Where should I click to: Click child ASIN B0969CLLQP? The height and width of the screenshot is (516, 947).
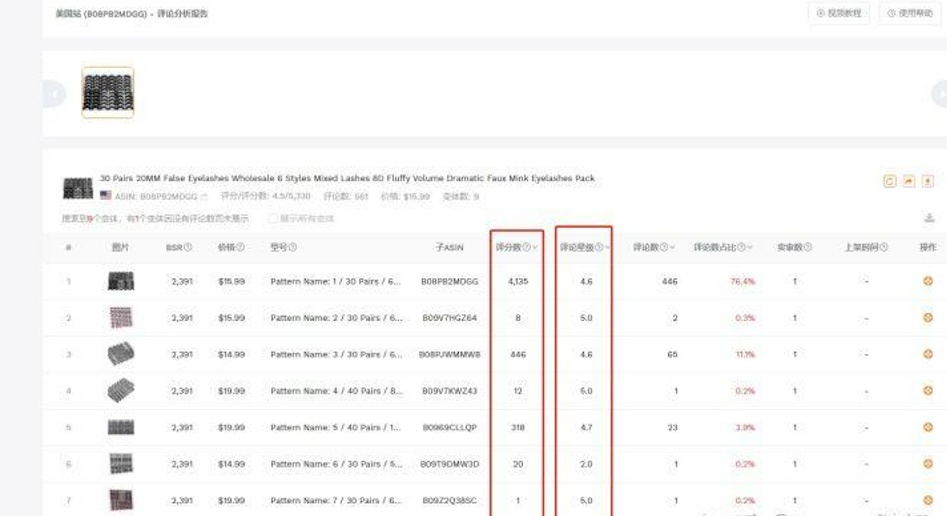pos(449,427)
